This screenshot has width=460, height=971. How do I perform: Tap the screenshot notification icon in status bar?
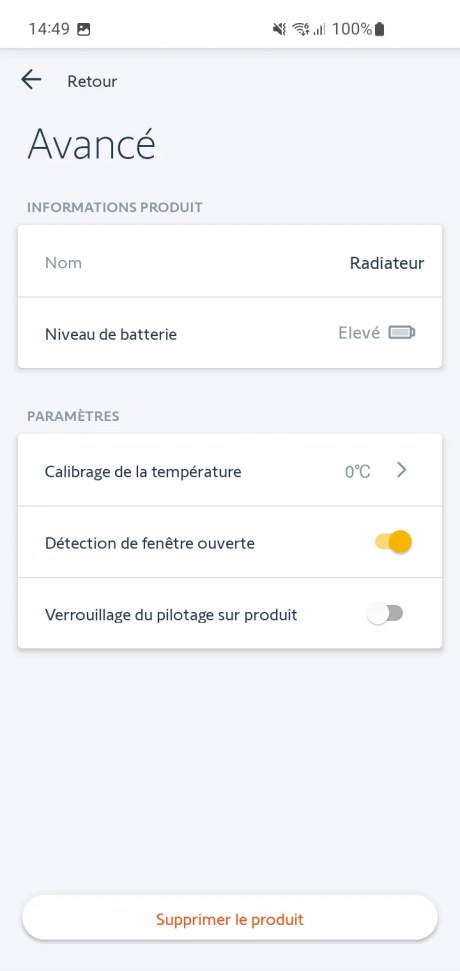pos(84,29)
